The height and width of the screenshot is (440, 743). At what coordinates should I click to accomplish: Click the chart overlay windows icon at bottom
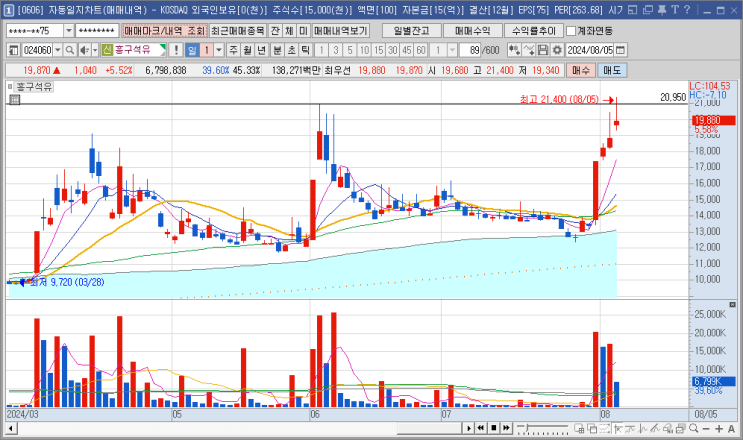pyautogui.click(x=592, y=429)
